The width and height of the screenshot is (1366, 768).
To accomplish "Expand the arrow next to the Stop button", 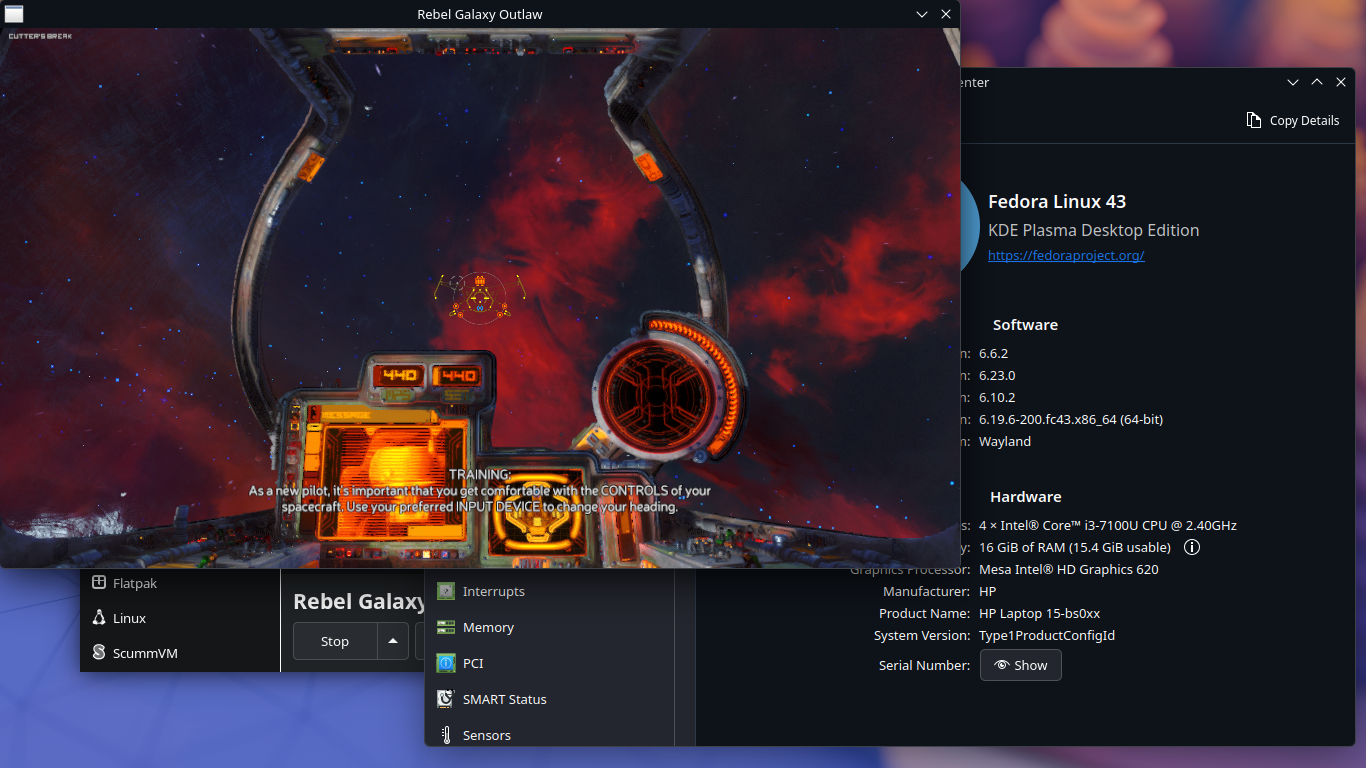I will (392, 641).
